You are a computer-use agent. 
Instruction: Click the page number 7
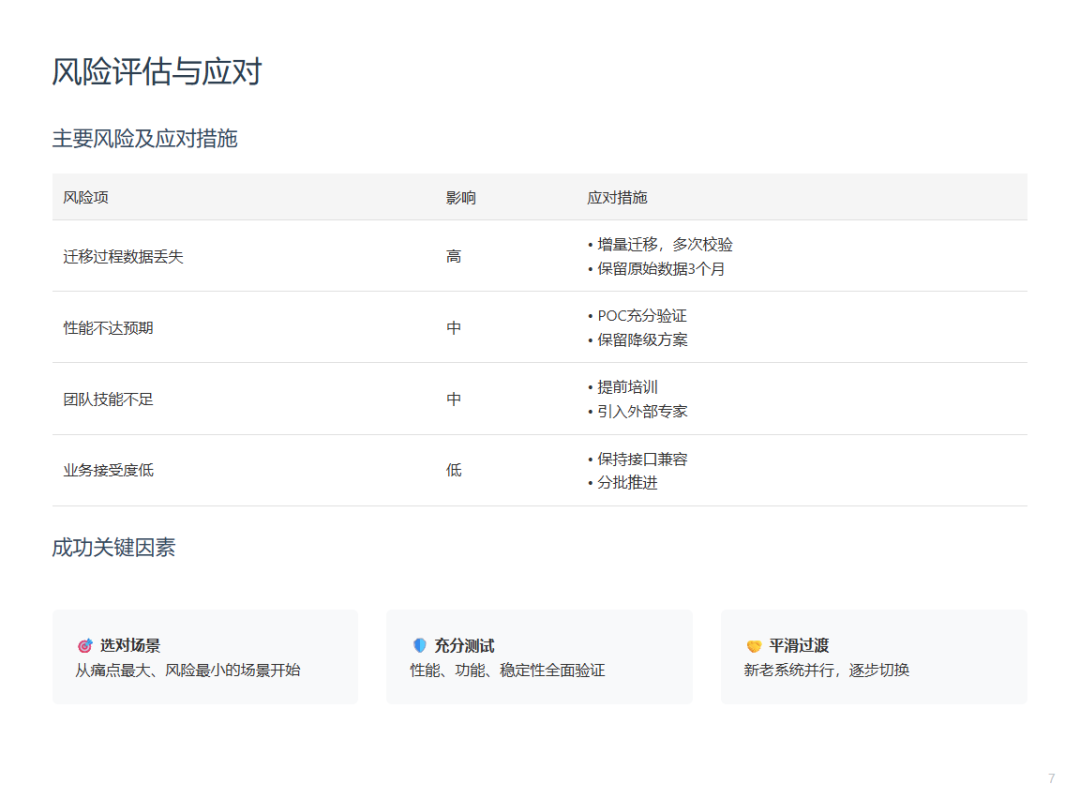point(1051,778)
